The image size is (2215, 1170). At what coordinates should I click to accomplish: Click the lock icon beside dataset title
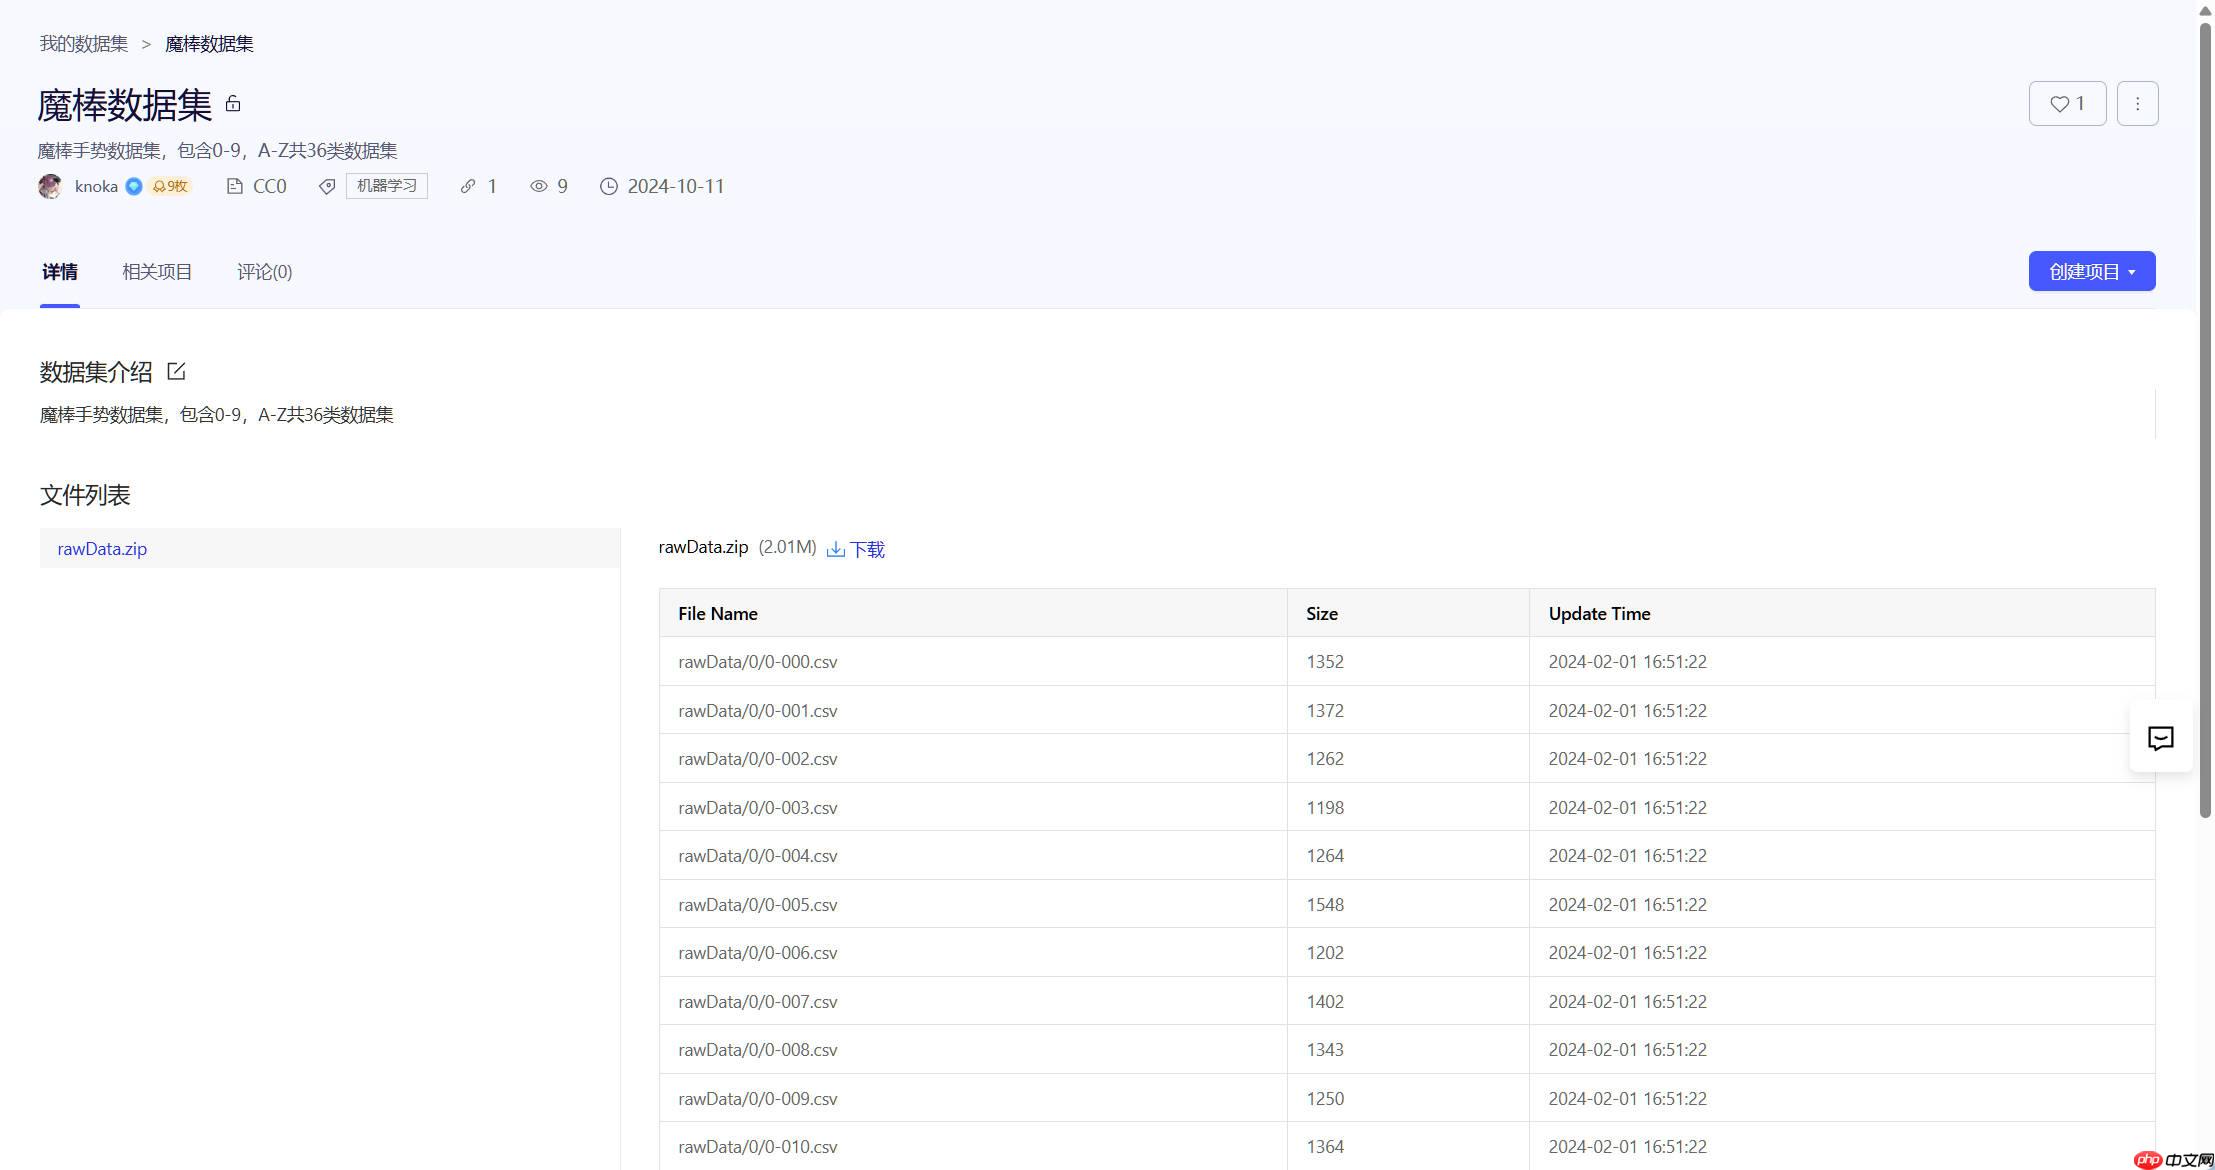point(233,104)
